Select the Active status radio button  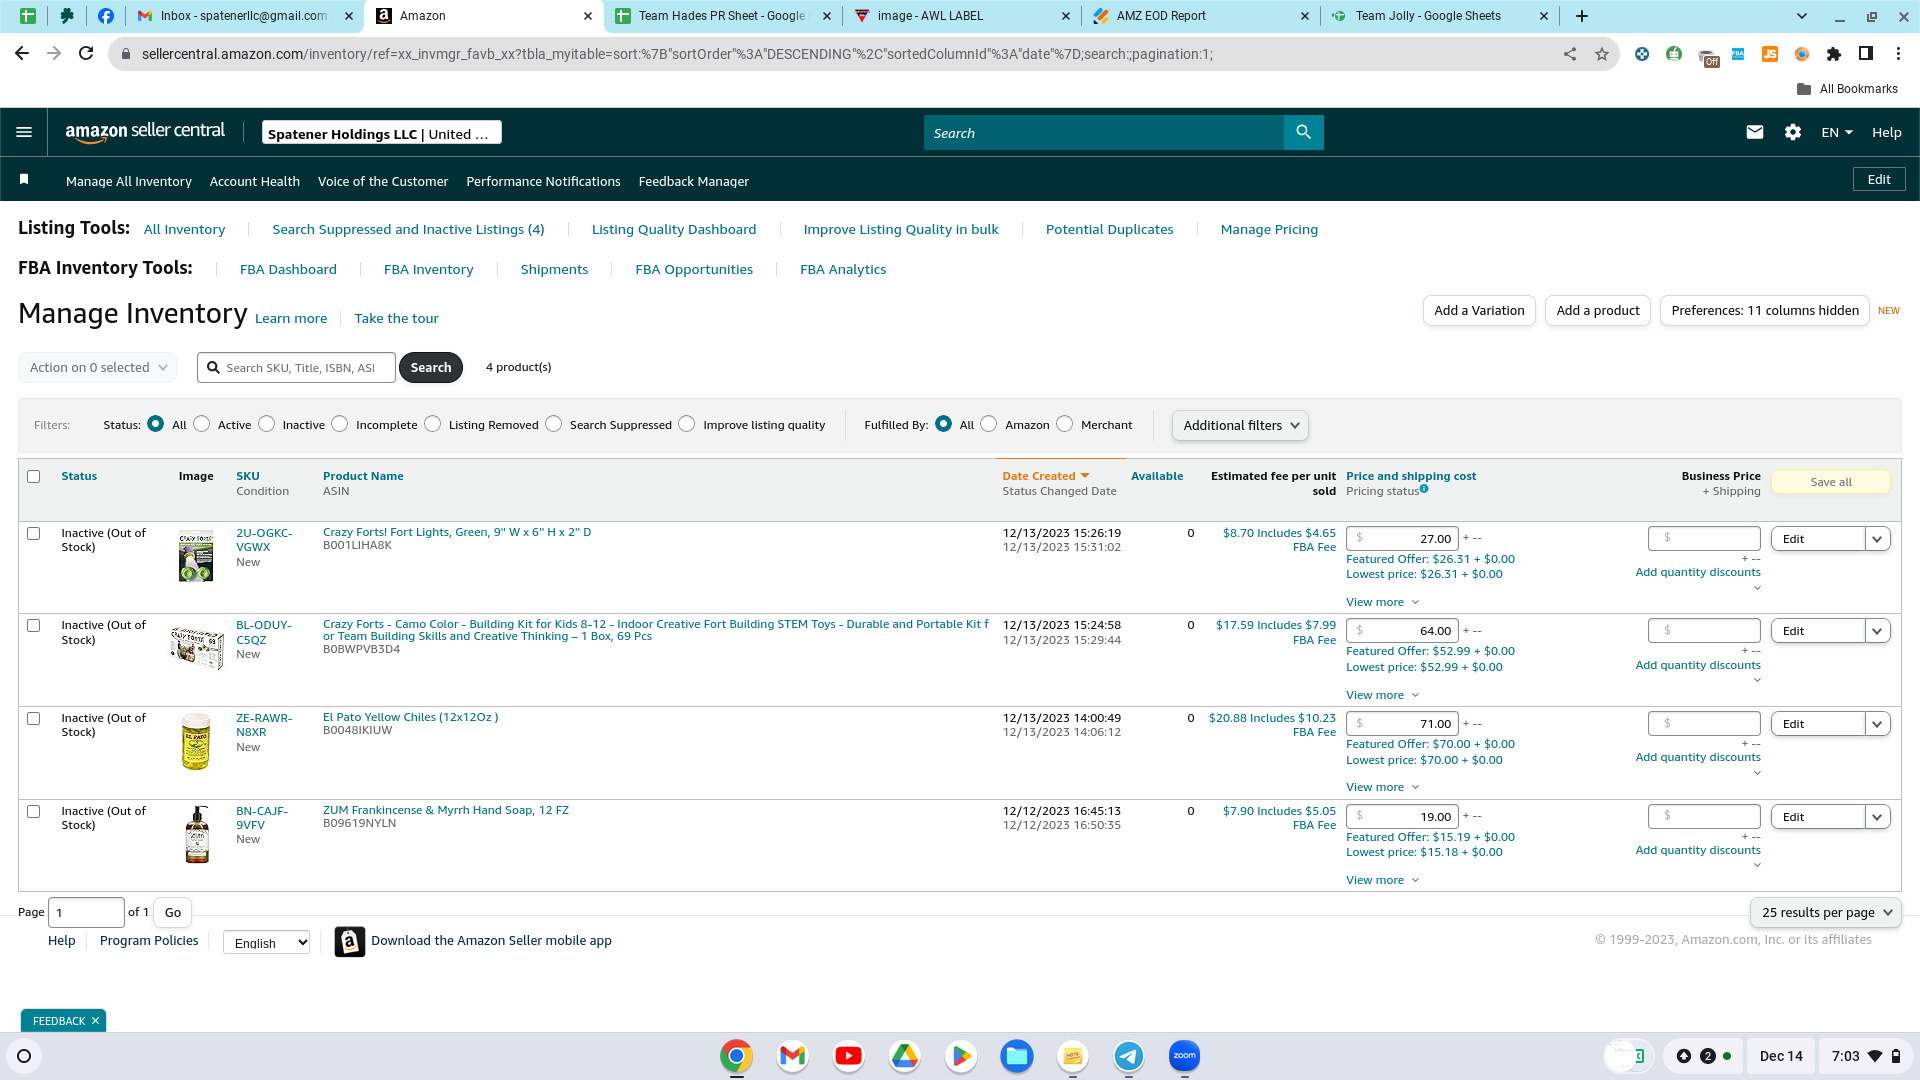pos(202,424)
